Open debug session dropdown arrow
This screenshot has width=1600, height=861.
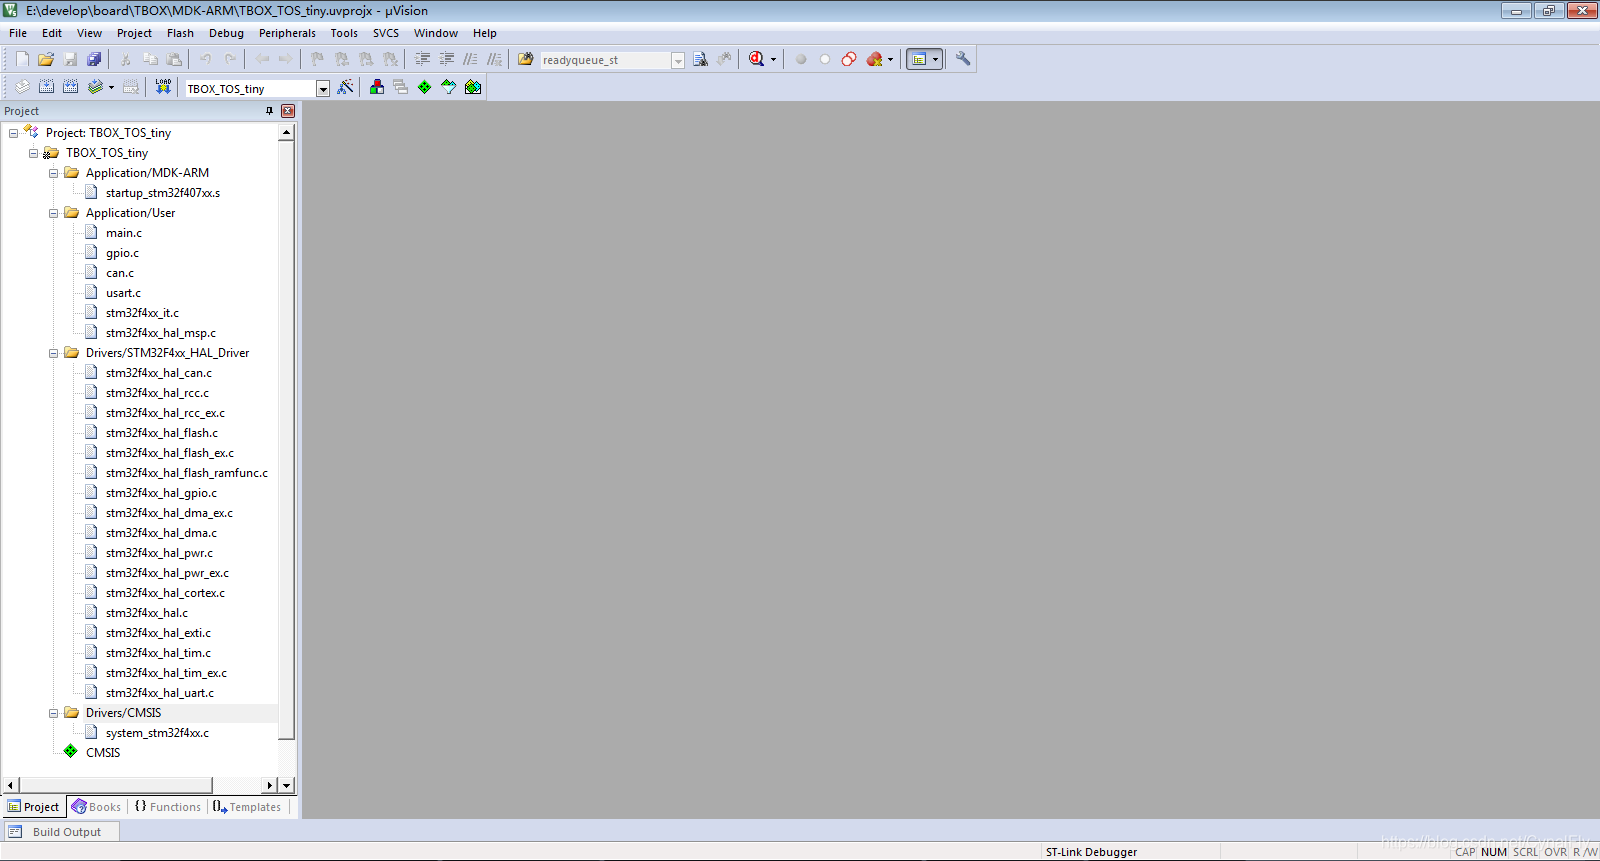[773, 59]
